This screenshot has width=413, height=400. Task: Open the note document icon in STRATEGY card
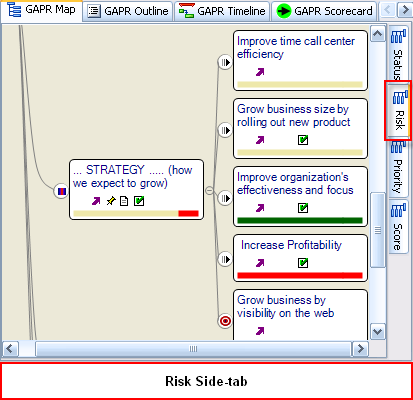click(124, 201)
